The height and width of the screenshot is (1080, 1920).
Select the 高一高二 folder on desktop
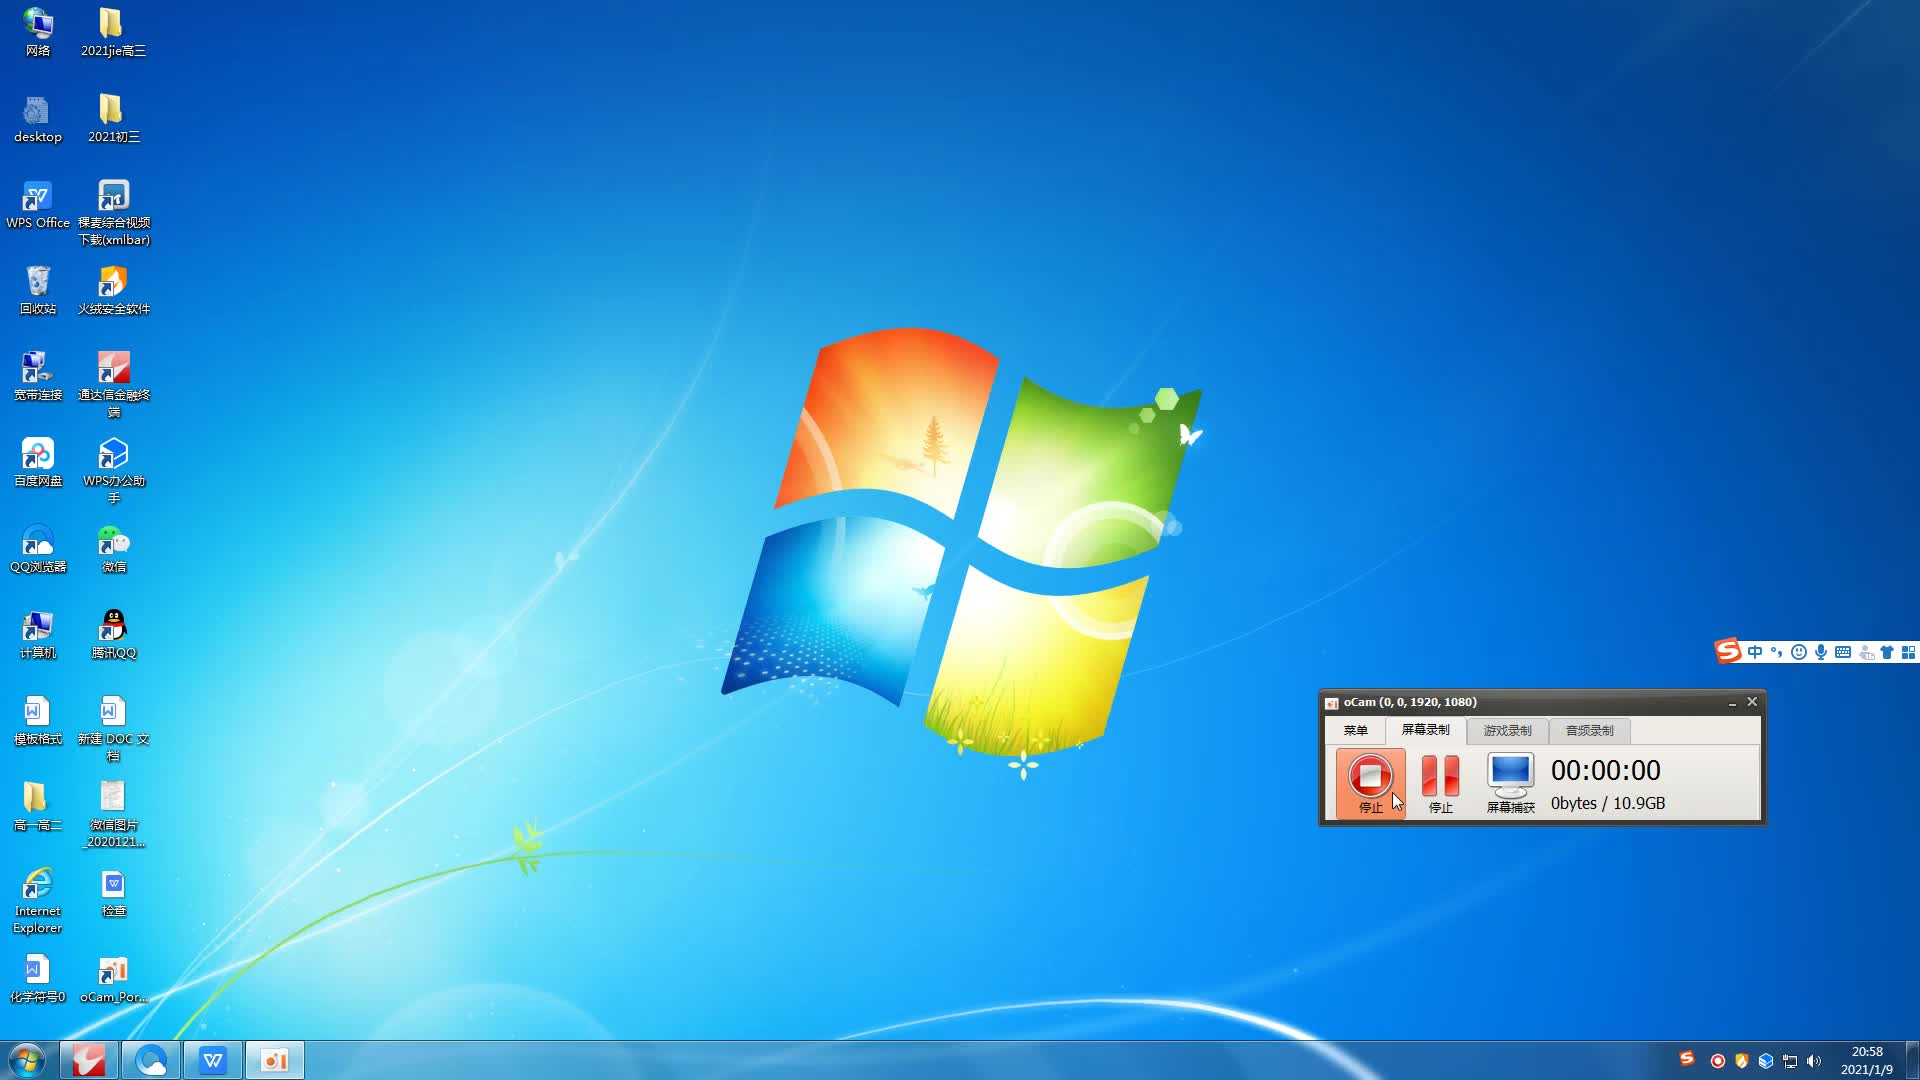38,807
